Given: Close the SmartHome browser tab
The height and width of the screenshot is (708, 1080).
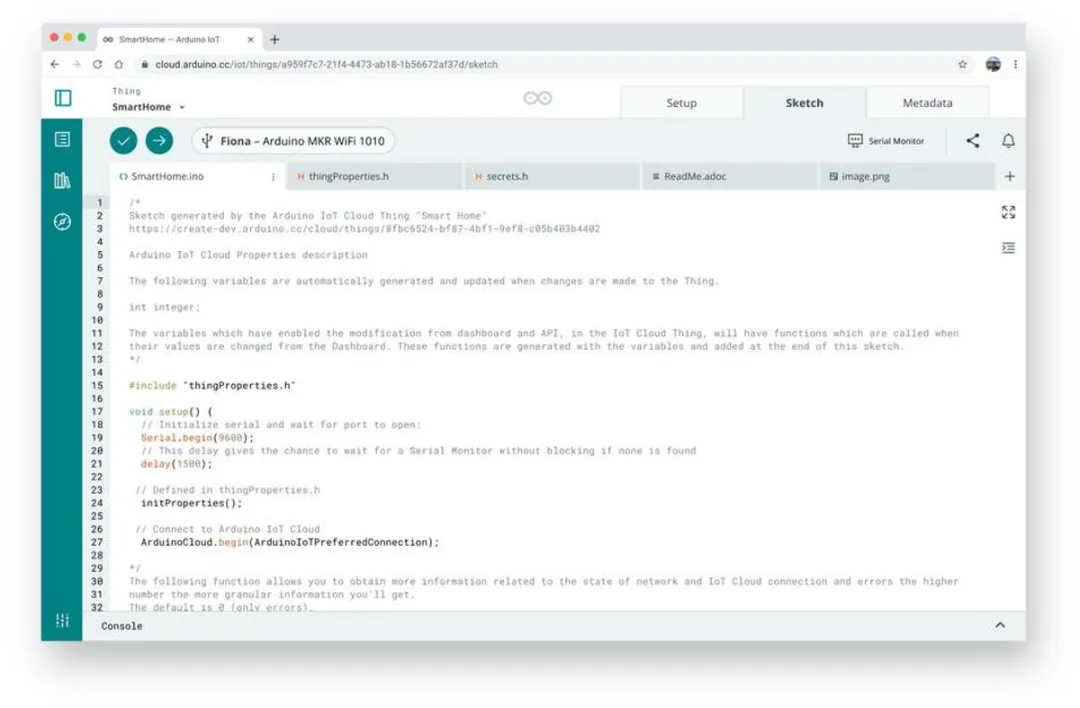Looking at the screenshot, I should pos(250,39).
